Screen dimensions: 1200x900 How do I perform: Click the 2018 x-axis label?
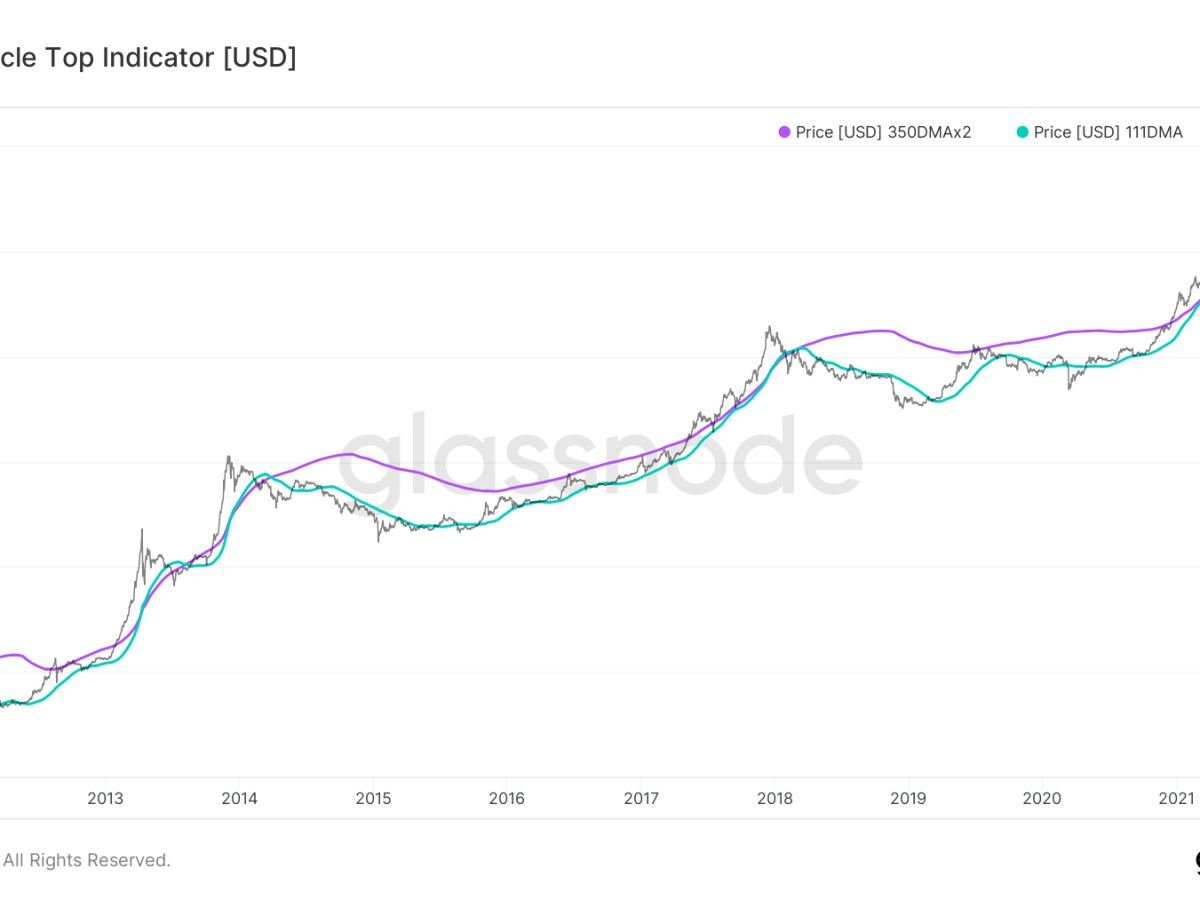774,798
